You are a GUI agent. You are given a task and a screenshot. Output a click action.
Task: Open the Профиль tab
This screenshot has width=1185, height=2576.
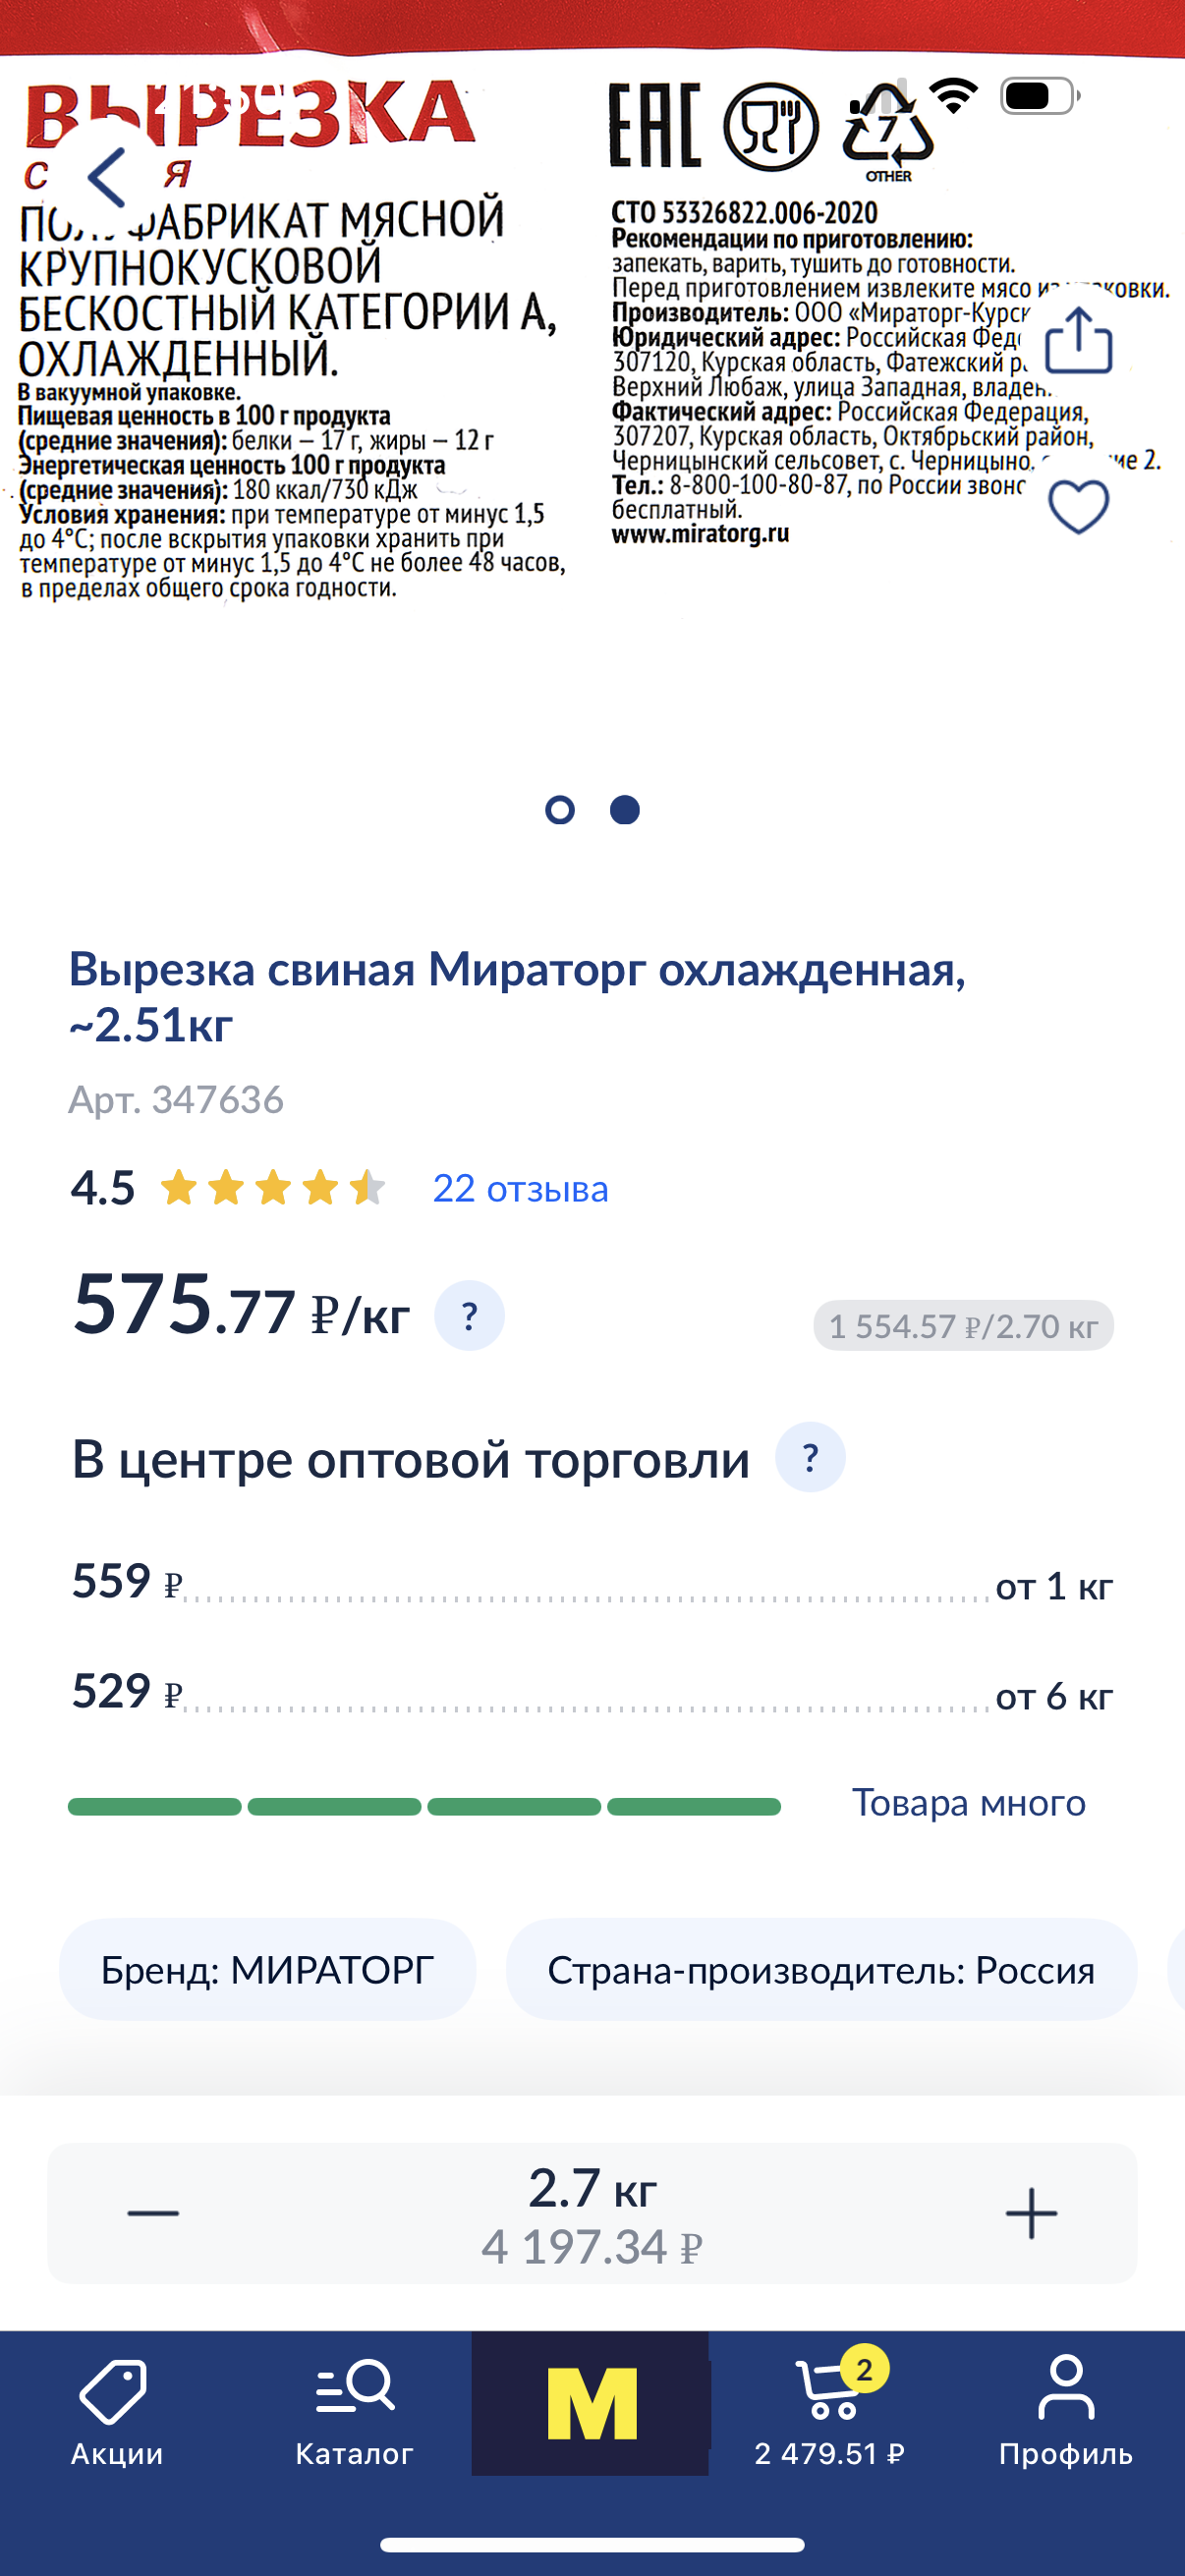click(x=1066, y=2412)
